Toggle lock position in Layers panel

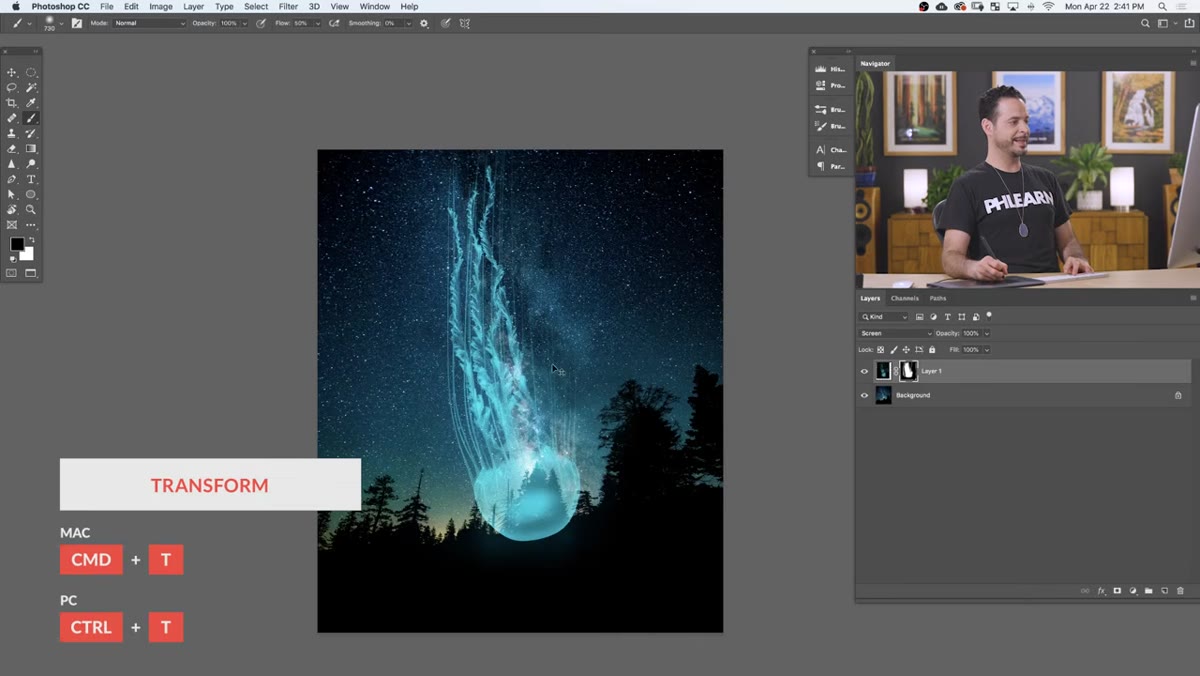906,350
